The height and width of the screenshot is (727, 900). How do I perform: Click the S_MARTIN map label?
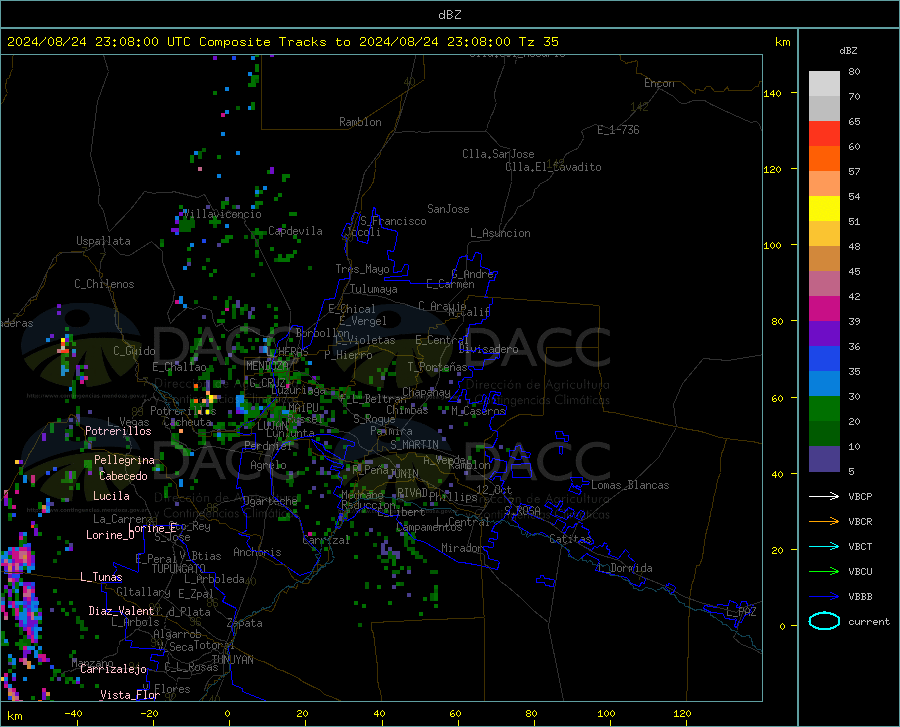(x=414, y=445)
